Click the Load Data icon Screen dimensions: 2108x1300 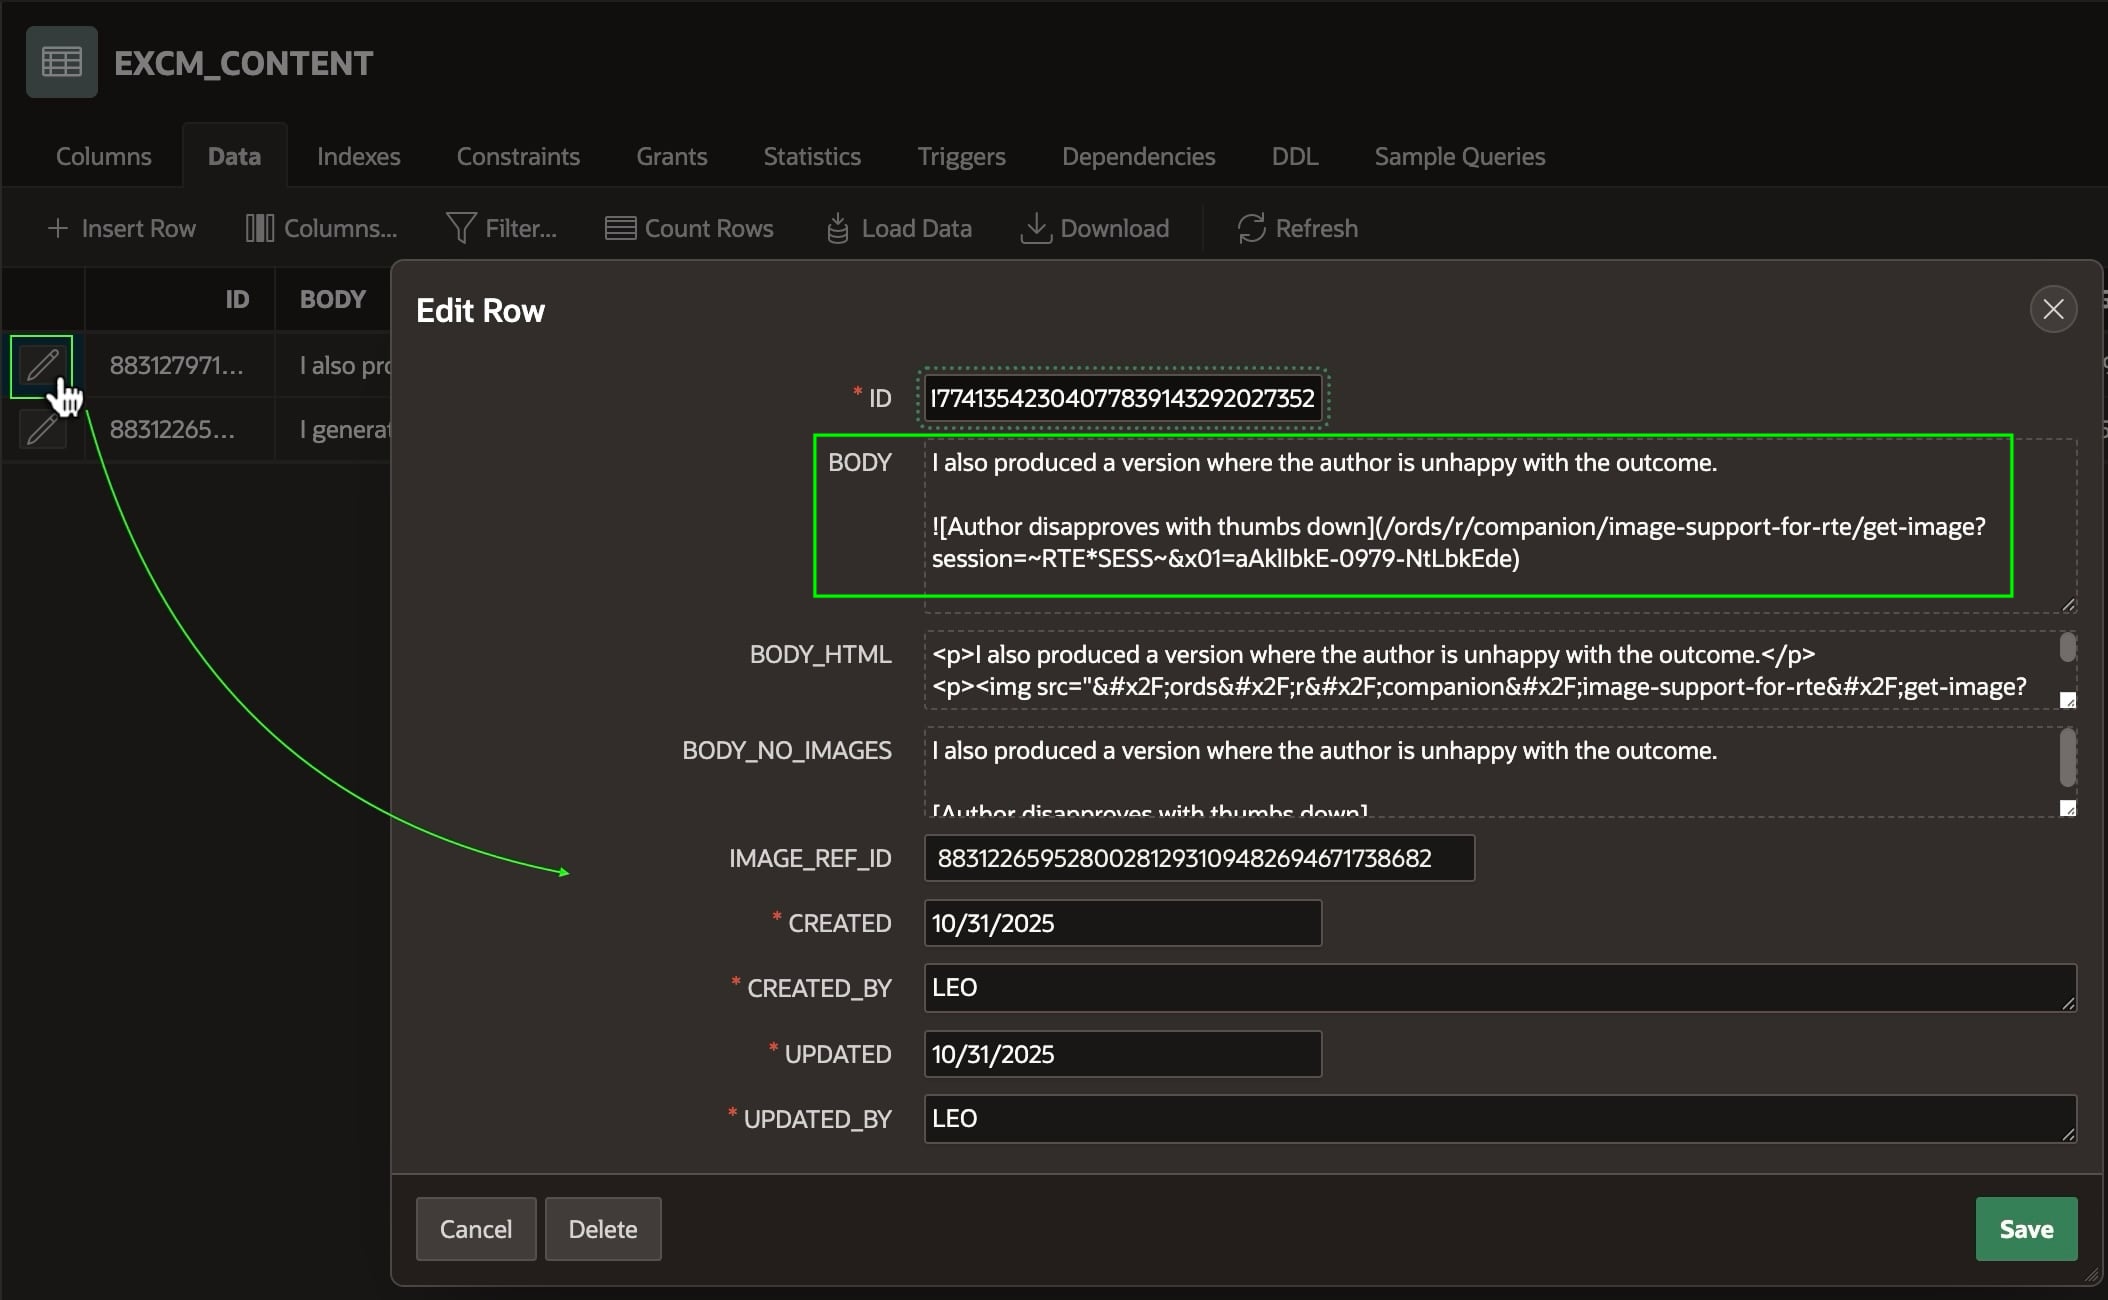(x=838, y=229)
